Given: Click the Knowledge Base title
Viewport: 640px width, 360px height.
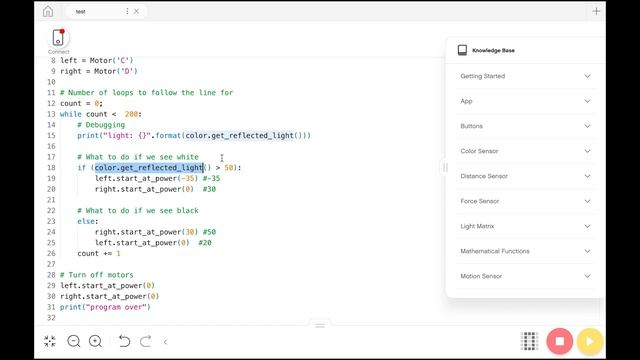Looking at the screenshot, I should click(493, 51).
